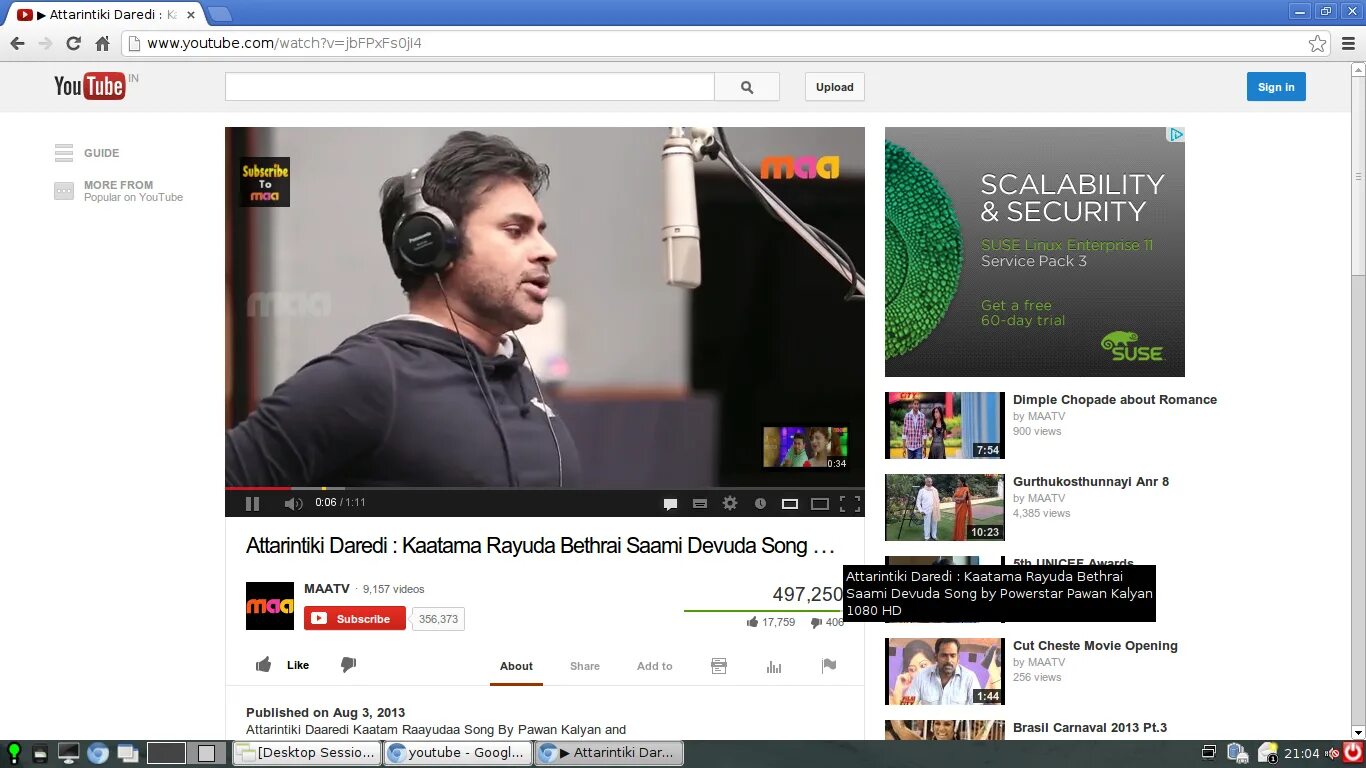Open the notification tray icon with badge

click(x=1267, y=752)
